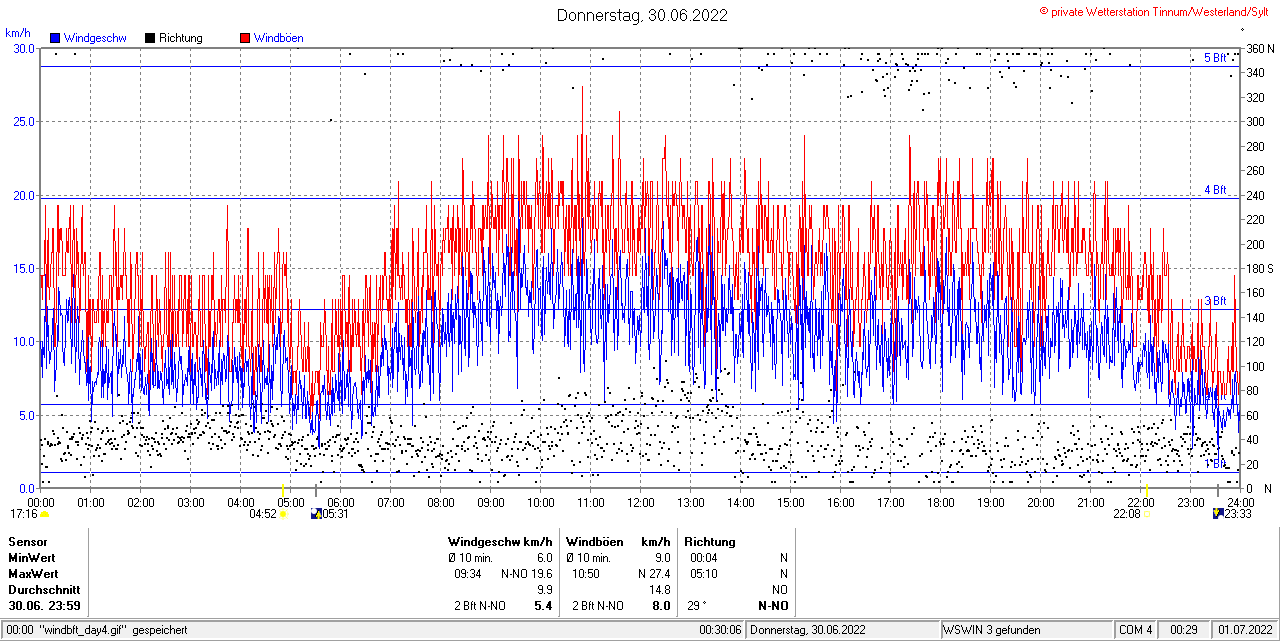1280x641 pixels.
Task: Click the 05:31 moon time text
Action: (x=337, y=514)
